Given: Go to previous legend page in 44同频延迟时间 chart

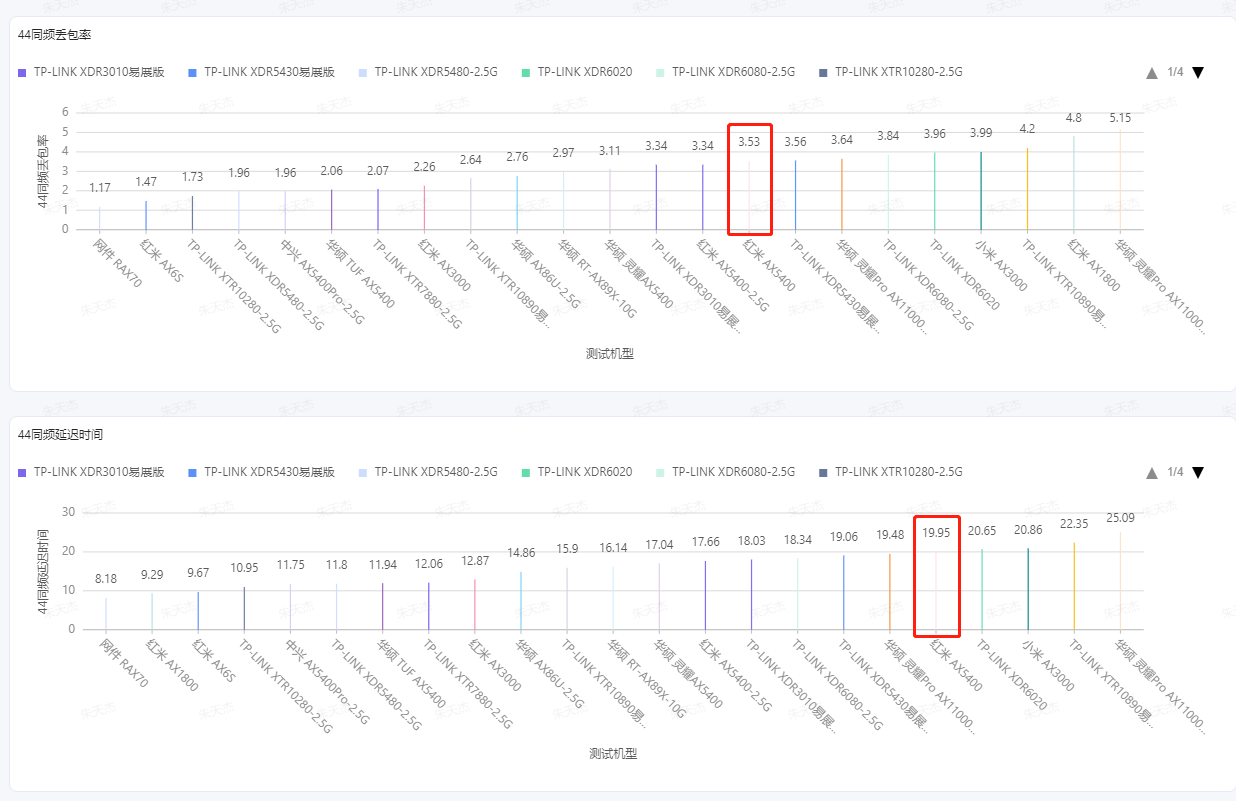Looking at the screenshot, I should (1152, 472).
